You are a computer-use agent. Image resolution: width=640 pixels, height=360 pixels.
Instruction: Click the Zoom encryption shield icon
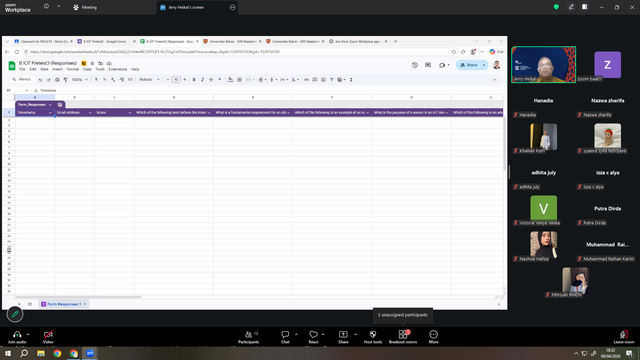tap(556, 7)
